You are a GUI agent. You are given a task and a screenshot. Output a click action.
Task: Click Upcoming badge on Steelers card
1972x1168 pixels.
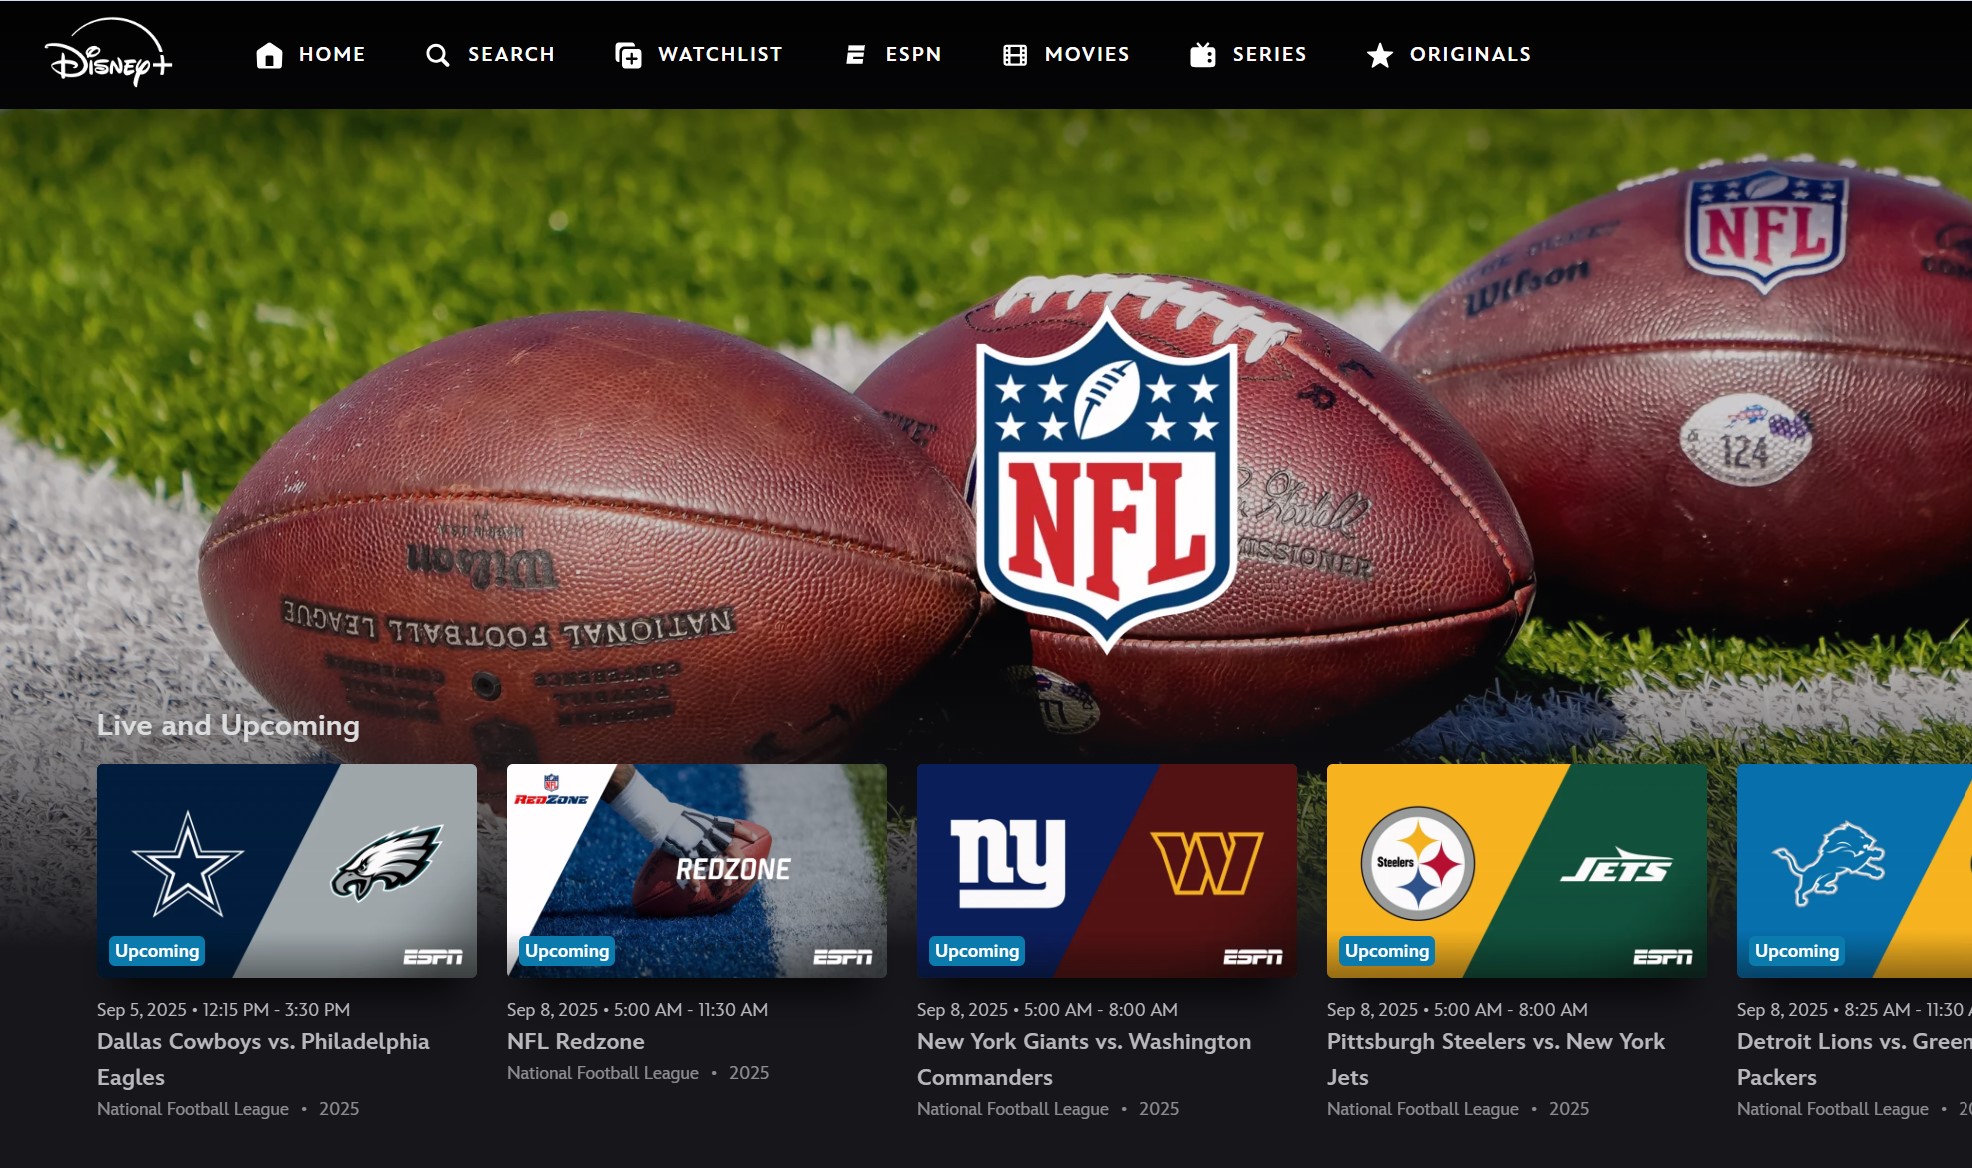click(x=1387, y=951)
